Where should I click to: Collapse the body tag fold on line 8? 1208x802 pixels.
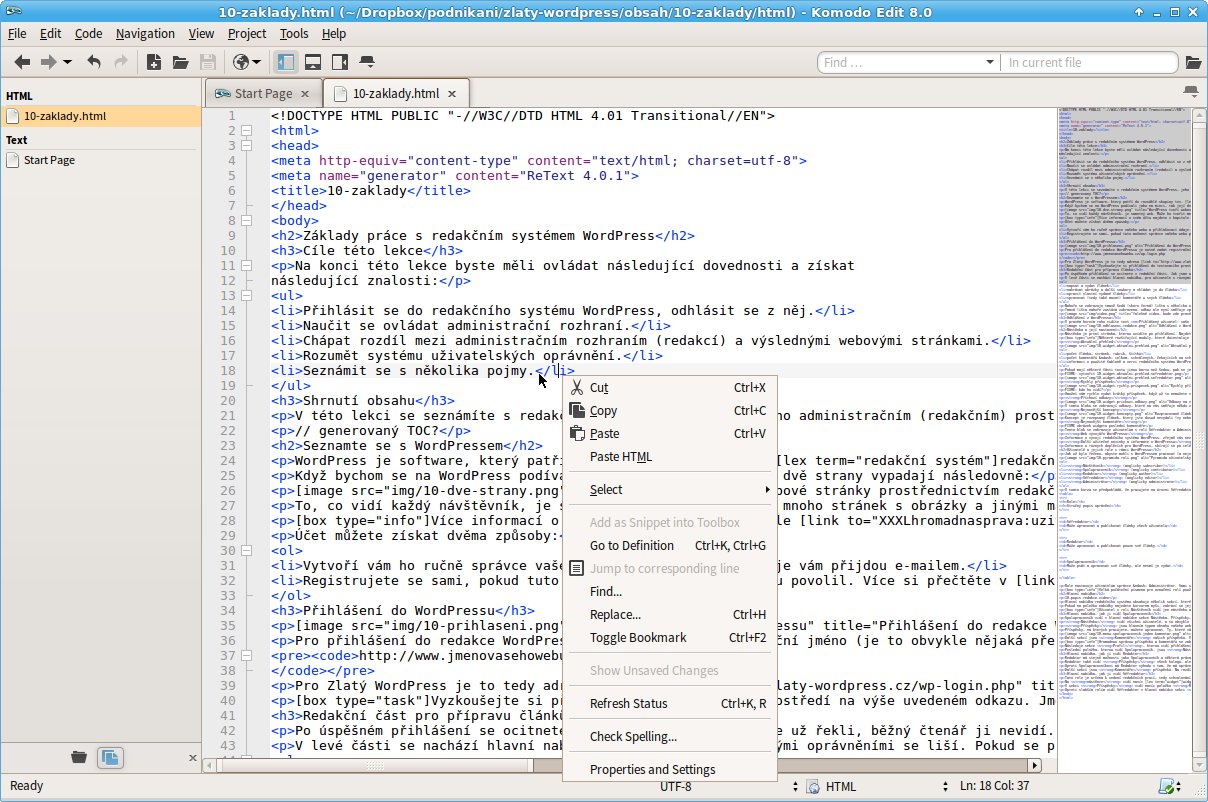[246, 220]
